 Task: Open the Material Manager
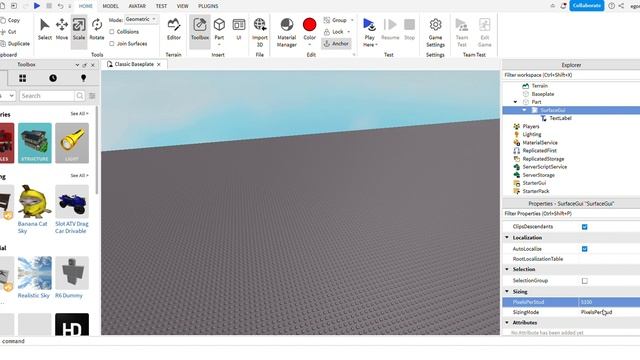click(x=287, y=32)
